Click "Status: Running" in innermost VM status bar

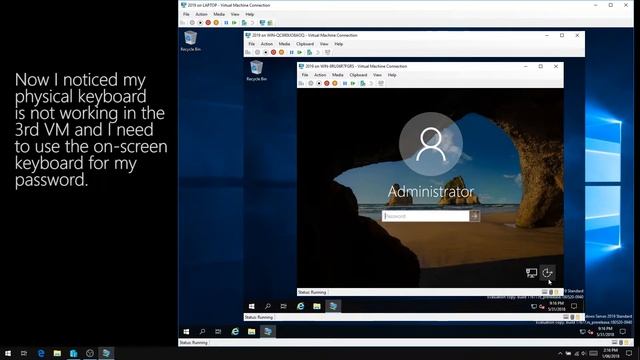[312, 292]
